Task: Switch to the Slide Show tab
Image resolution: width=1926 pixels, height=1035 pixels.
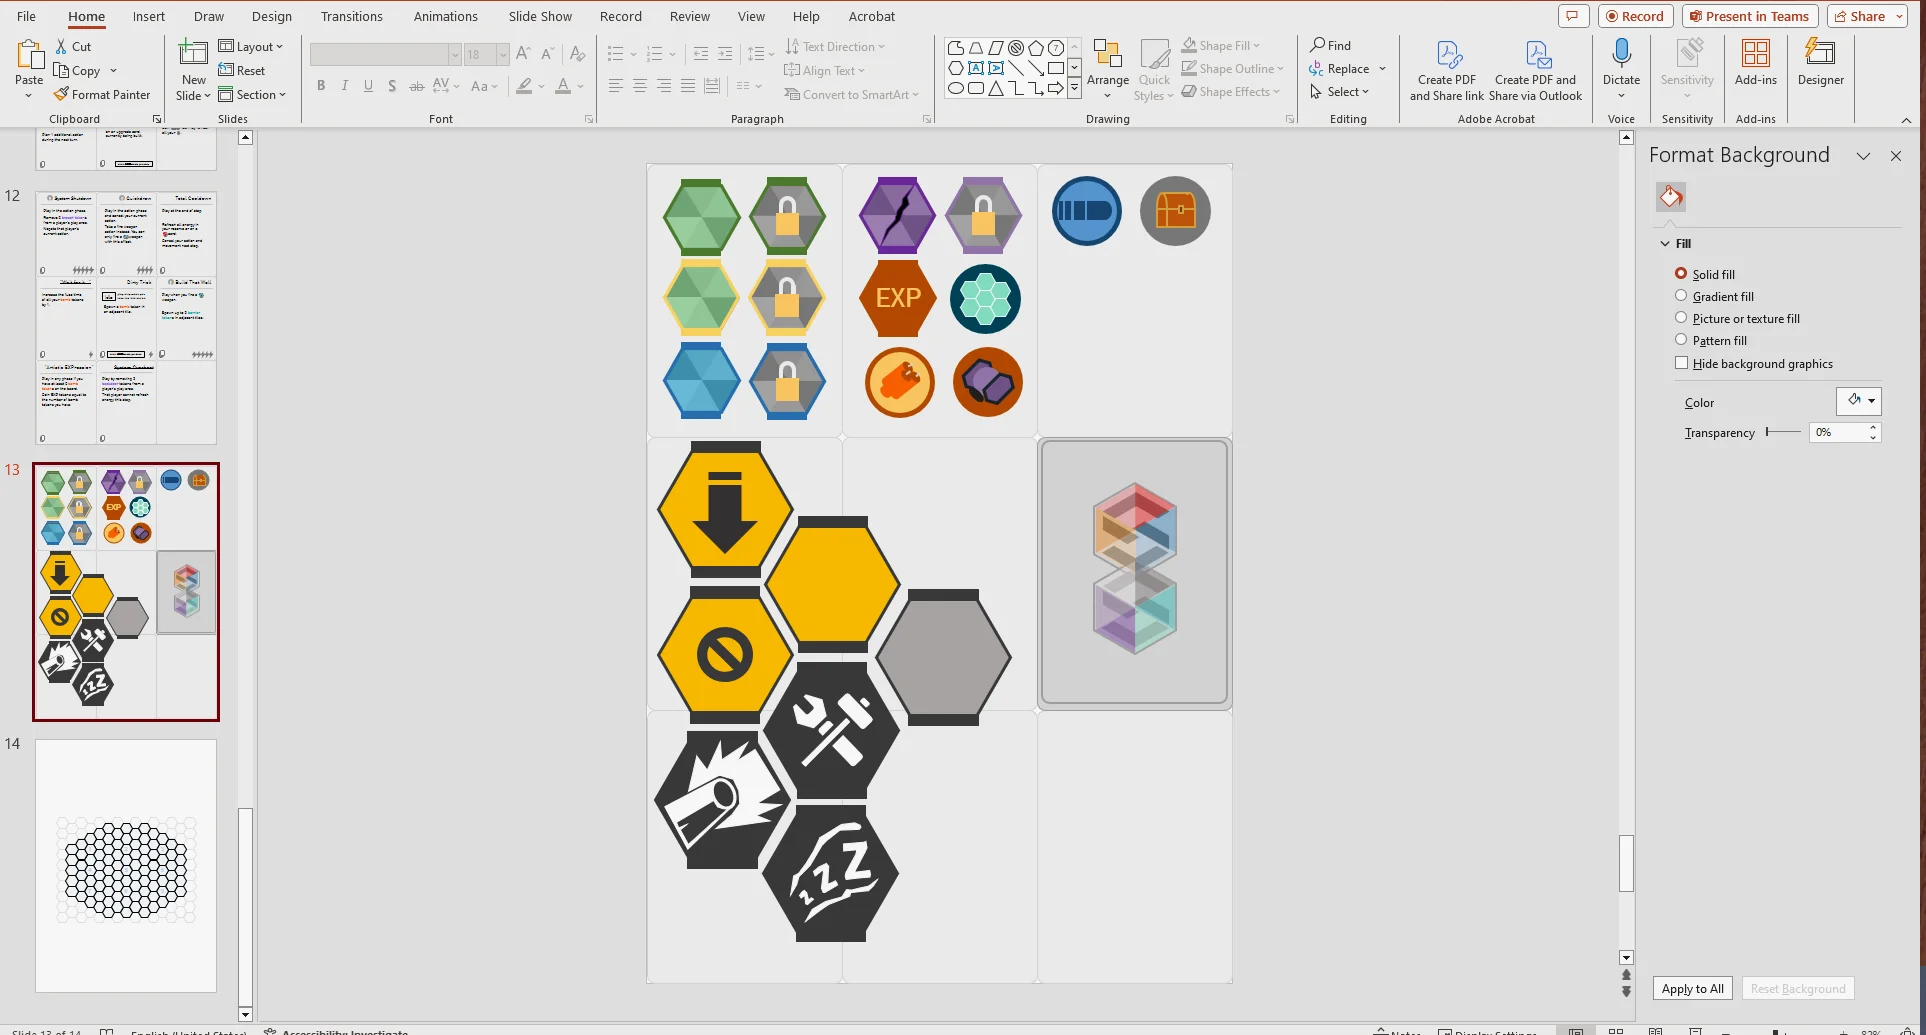Action: point(540,16)
